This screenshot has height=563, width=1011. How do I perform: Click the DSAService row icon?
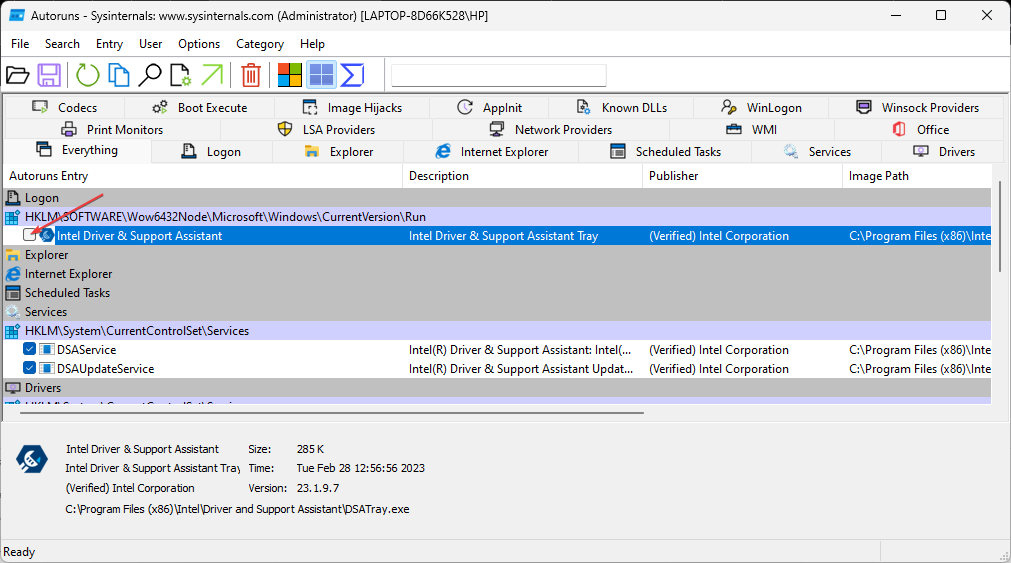46,350
